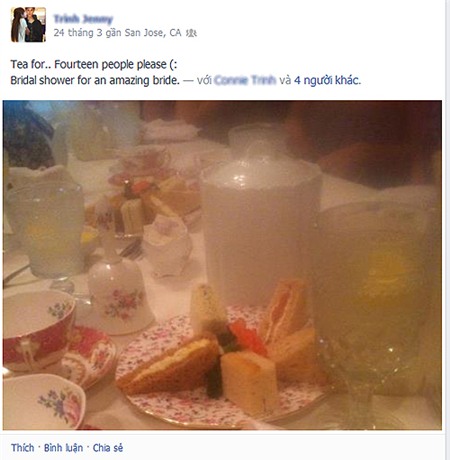The width and height of the screenshot is (450, 460).
Task: Click the blurred poster name link
Action: pyautogui.click(x=83, y=19)
